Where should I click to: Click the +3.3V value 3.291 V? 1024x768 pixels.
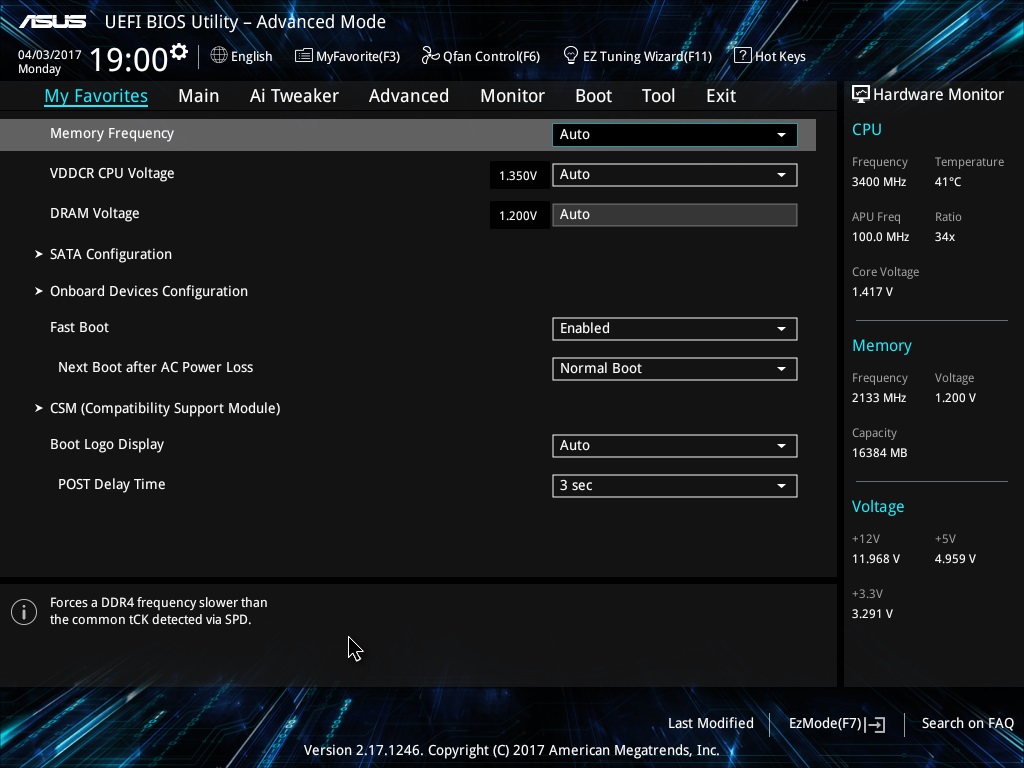[872, 614]
